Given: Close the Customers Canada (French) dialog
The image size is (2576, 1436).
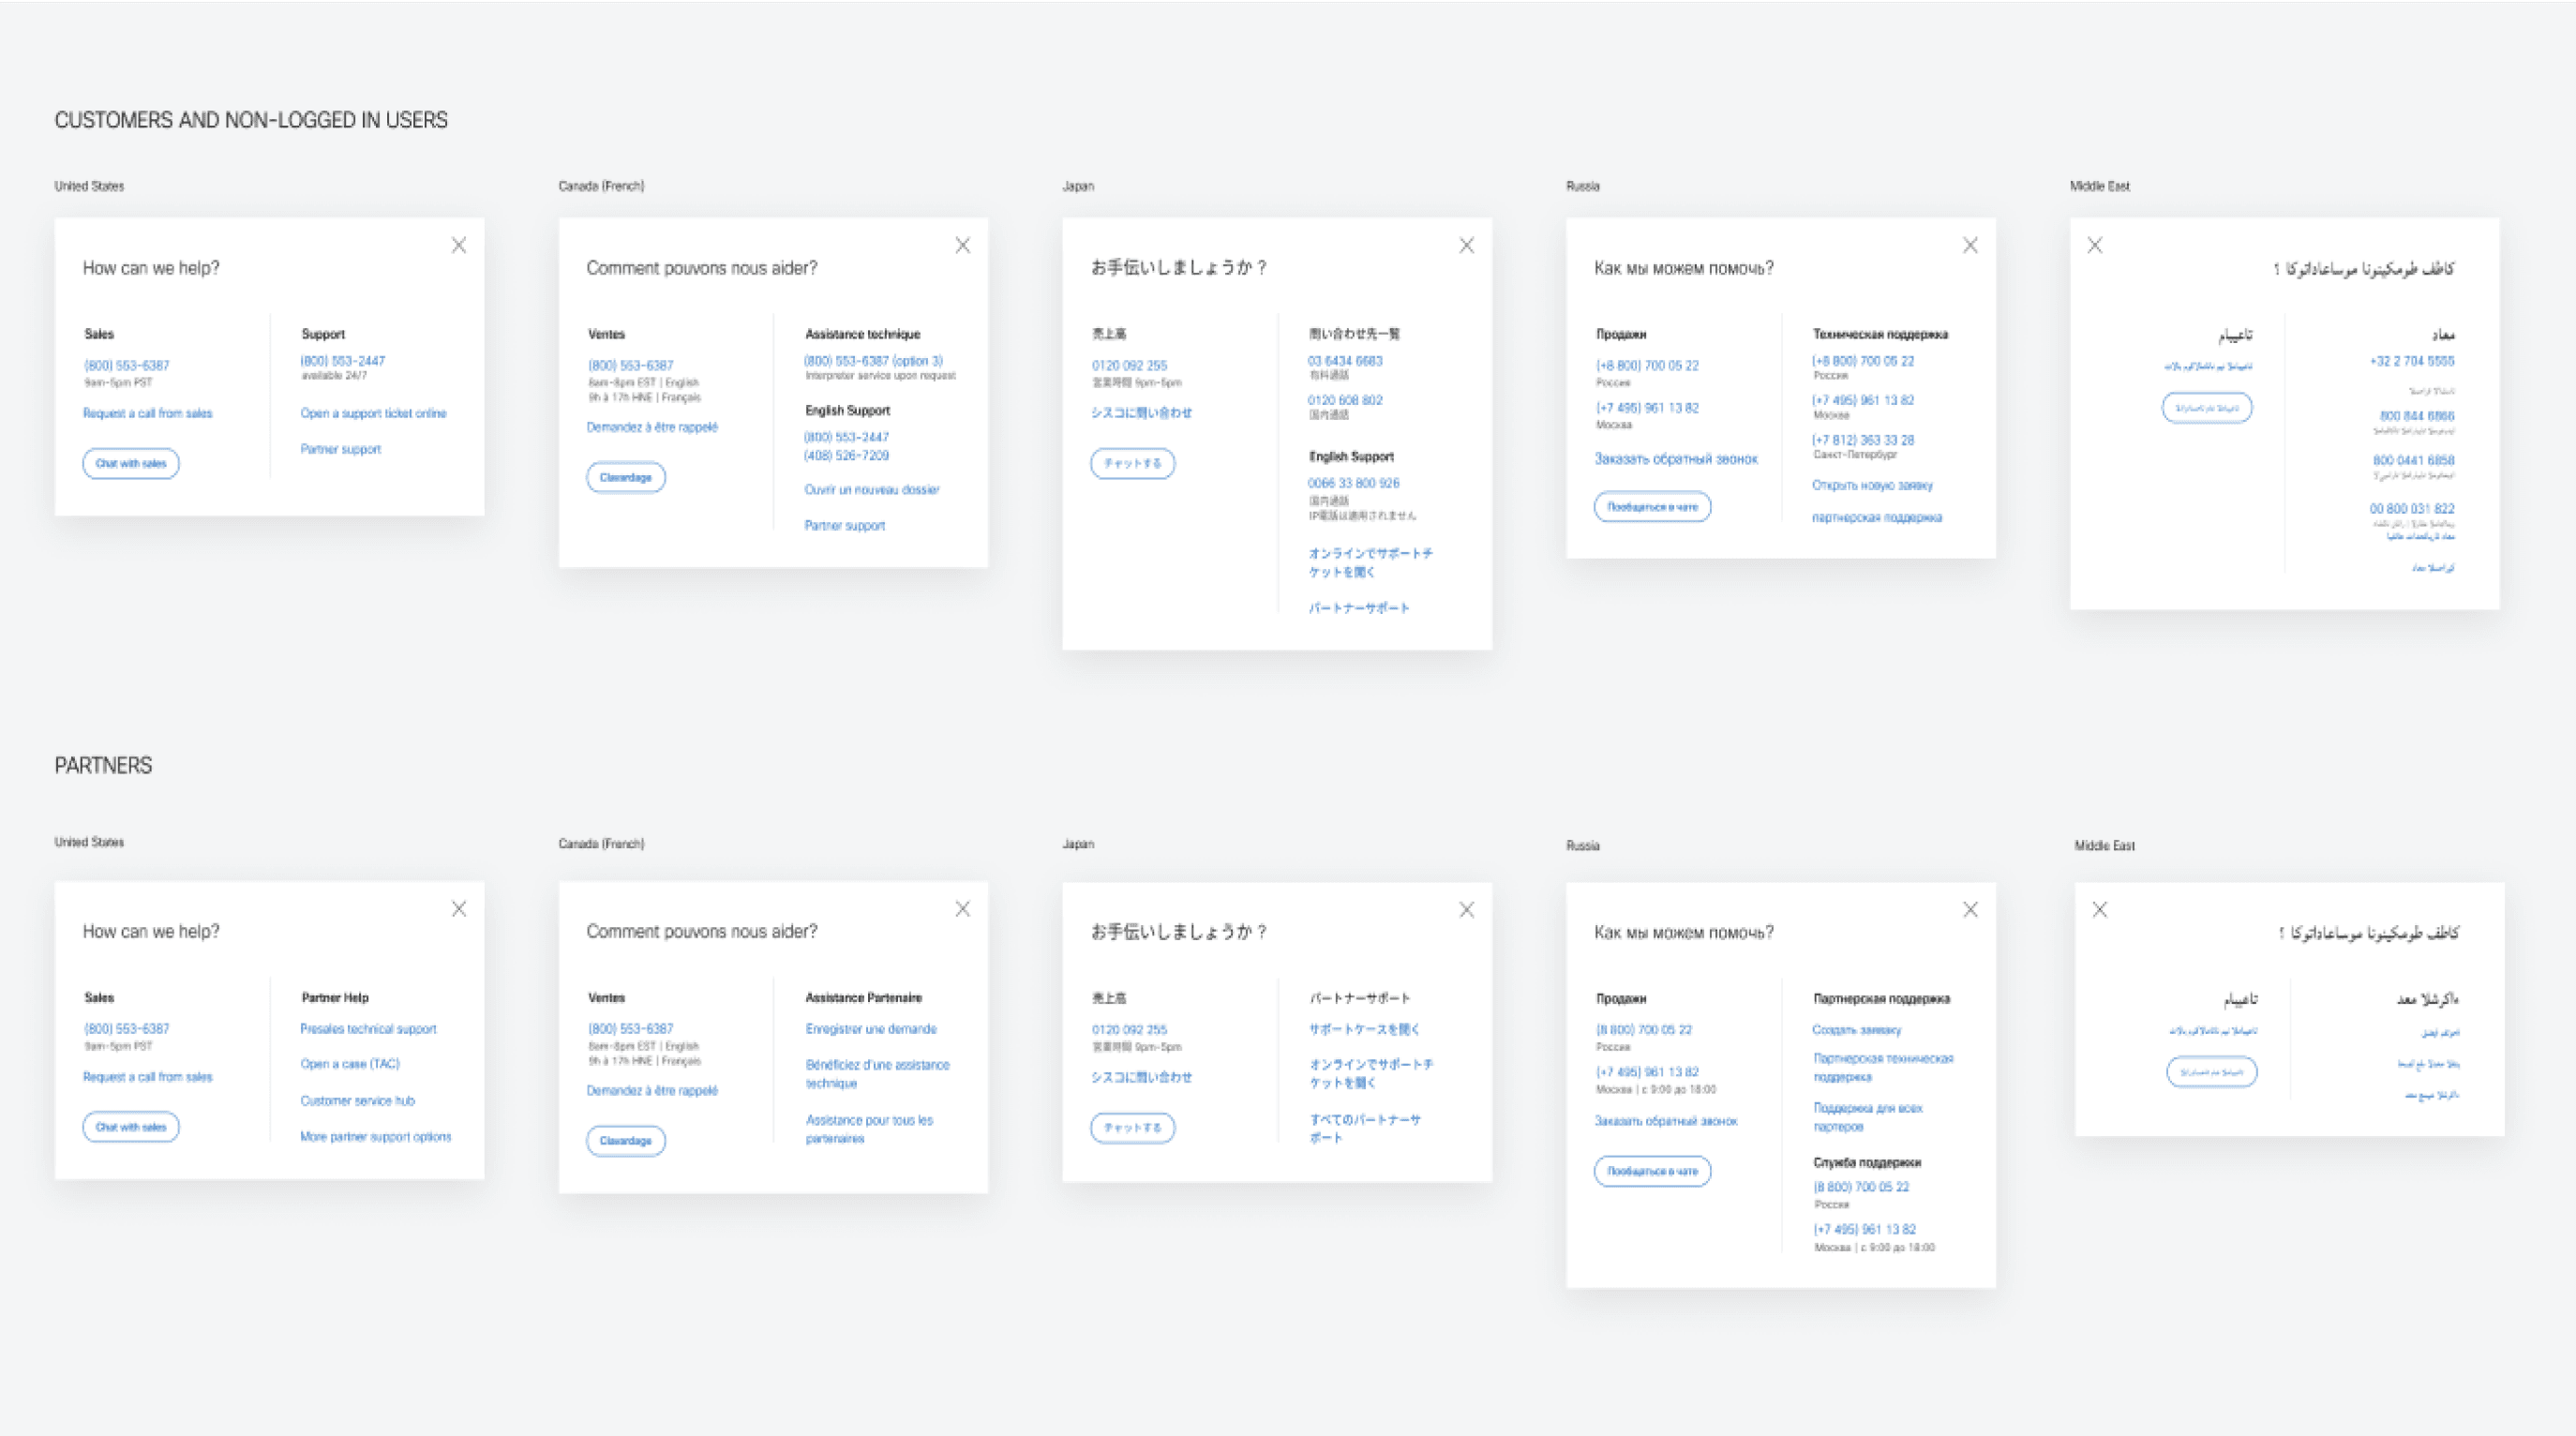Looking at the screenshot, I should 963,245.
